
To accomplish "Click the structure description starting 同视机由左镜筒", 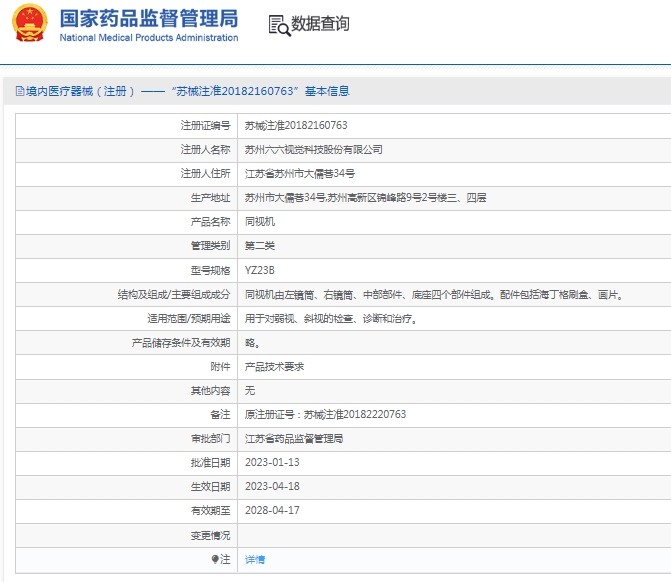I will coord(434,294).
